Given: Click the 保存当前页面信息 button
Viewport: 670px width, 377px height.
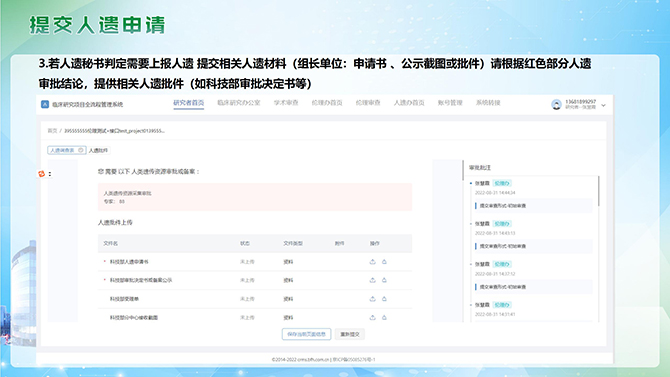Looking at the screenshot, I should (306, 334).
